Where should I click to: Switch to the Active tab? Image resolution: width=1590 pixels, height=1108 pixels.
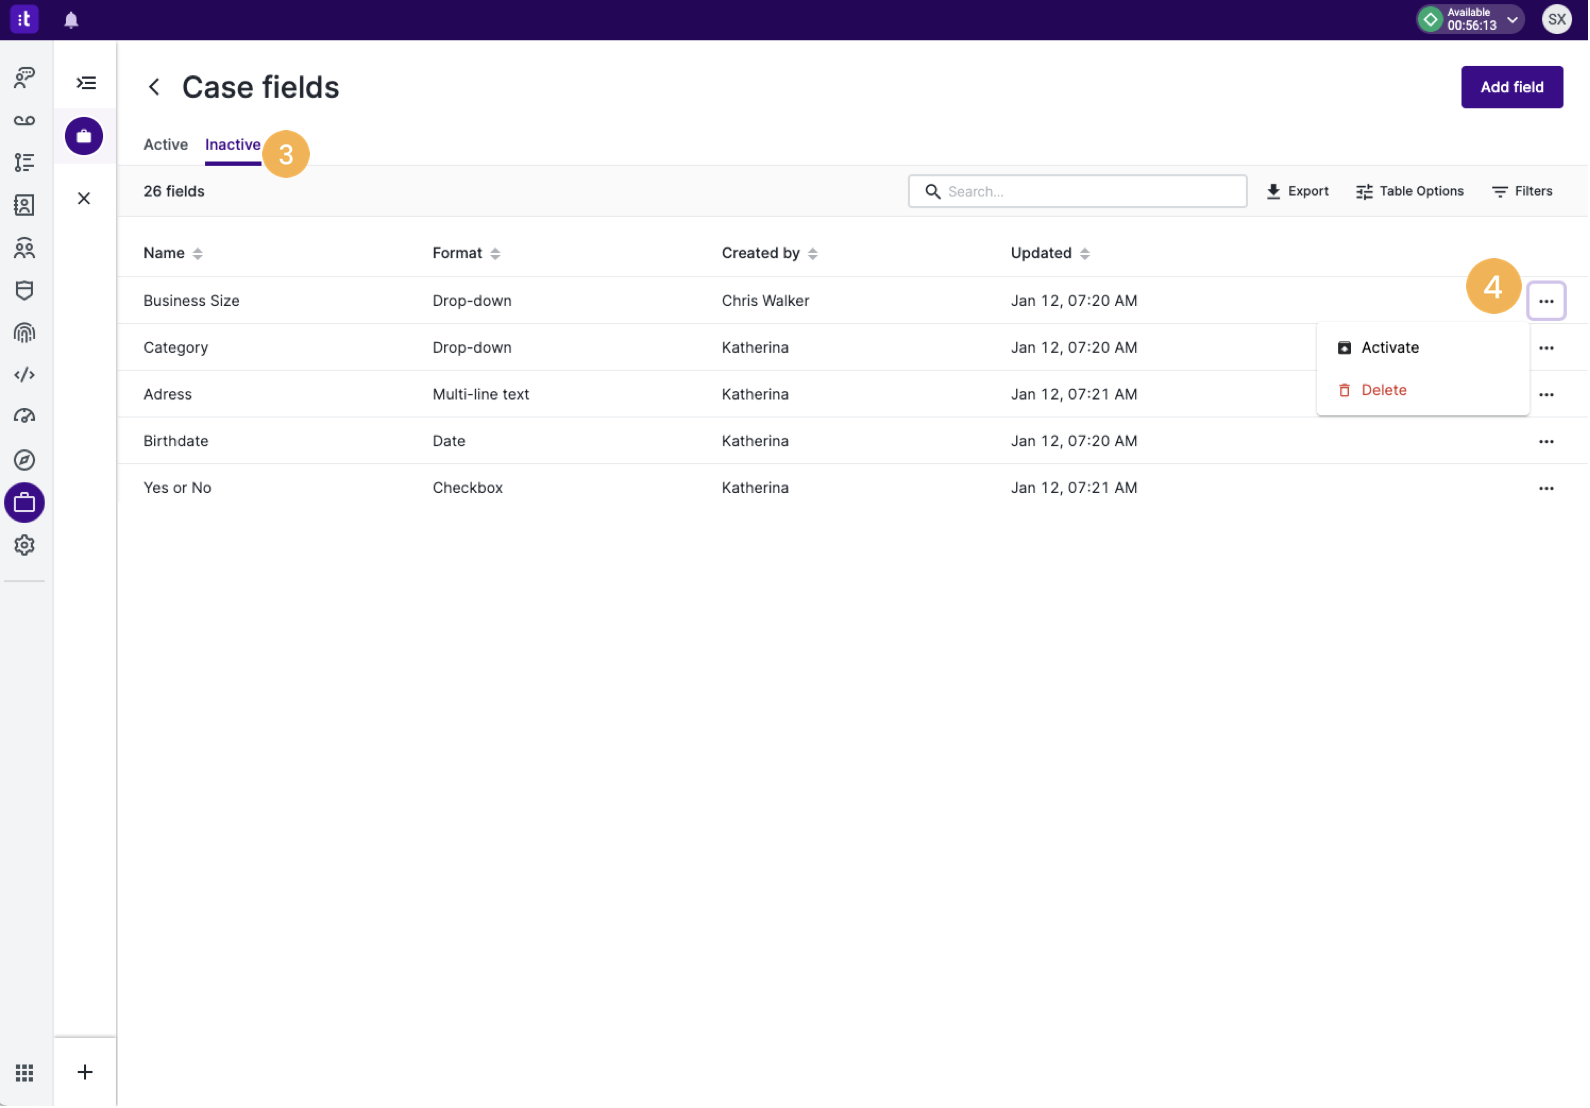click(x=166, y=145)
